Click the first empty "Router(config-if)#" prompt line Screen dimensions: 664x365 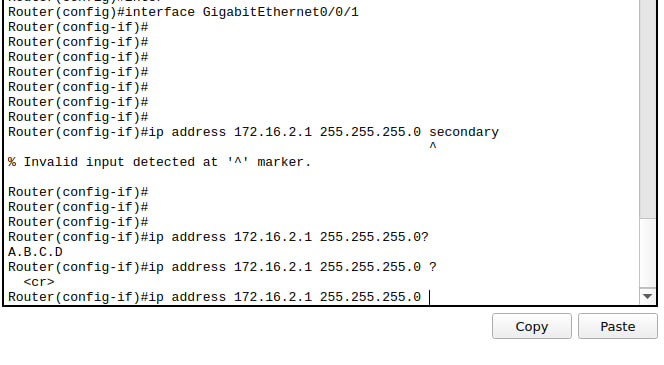pos(78,27)
